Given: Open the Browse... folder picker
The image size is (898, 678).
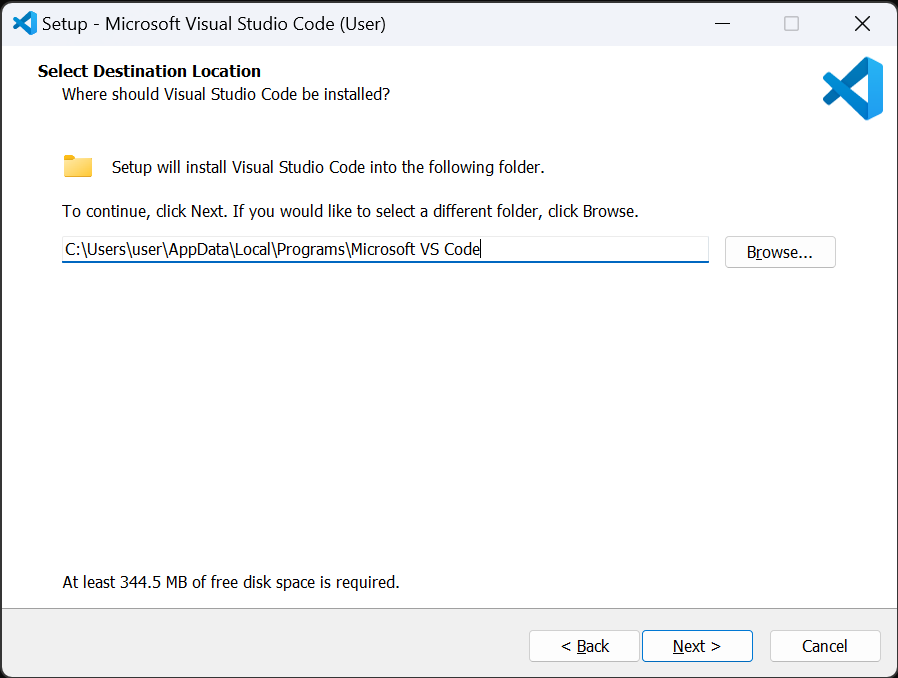Looking at the screenshot, I should [x=780, y=252].
